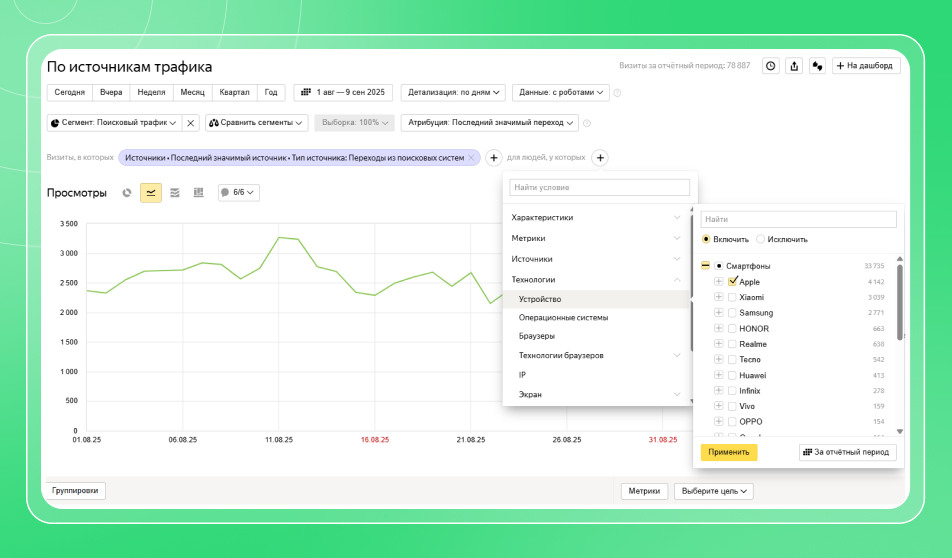Check the Realme checkbox
This screenshot has height=558, width=952.
coord(732,344)
